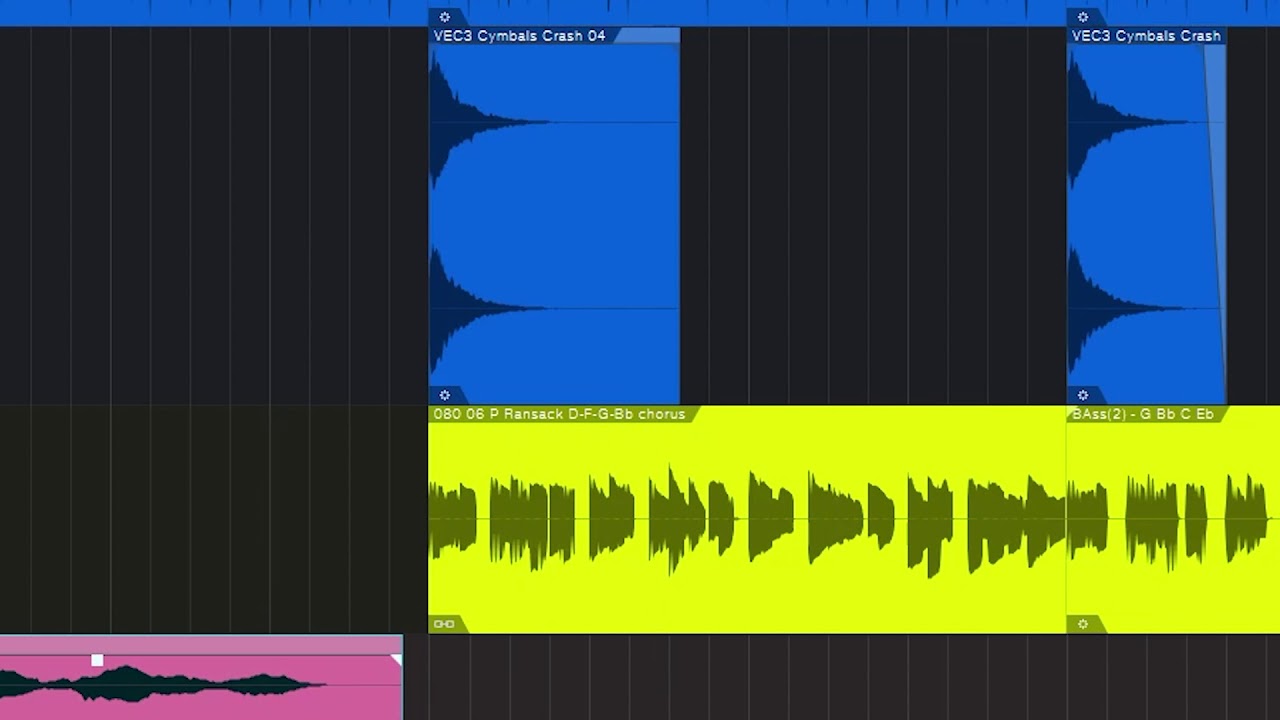
Task: Click the white envelope point on the pink clip
Action: [x=97, y=660]
